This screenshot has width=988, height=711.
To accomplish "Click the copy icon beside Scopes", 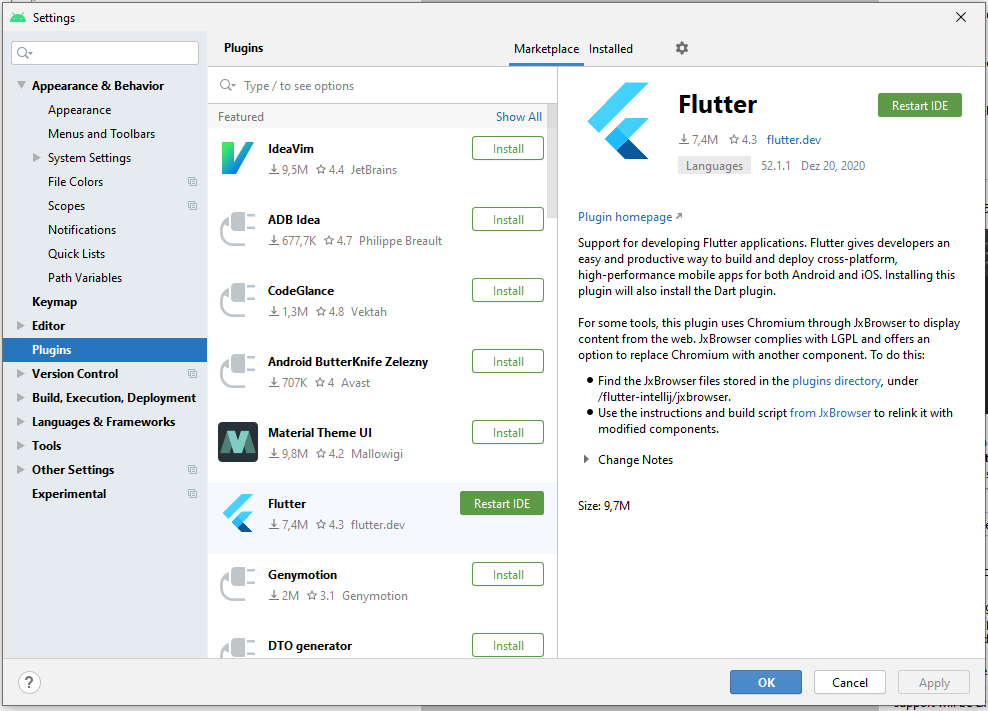I will click(192, 205).
